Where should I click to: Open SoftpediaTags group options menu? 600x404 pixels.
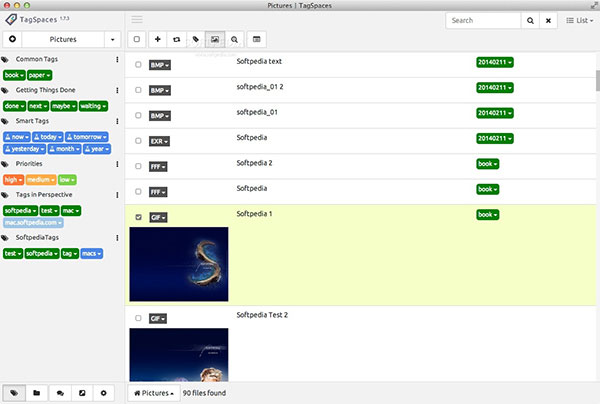(x=117, y=238)
